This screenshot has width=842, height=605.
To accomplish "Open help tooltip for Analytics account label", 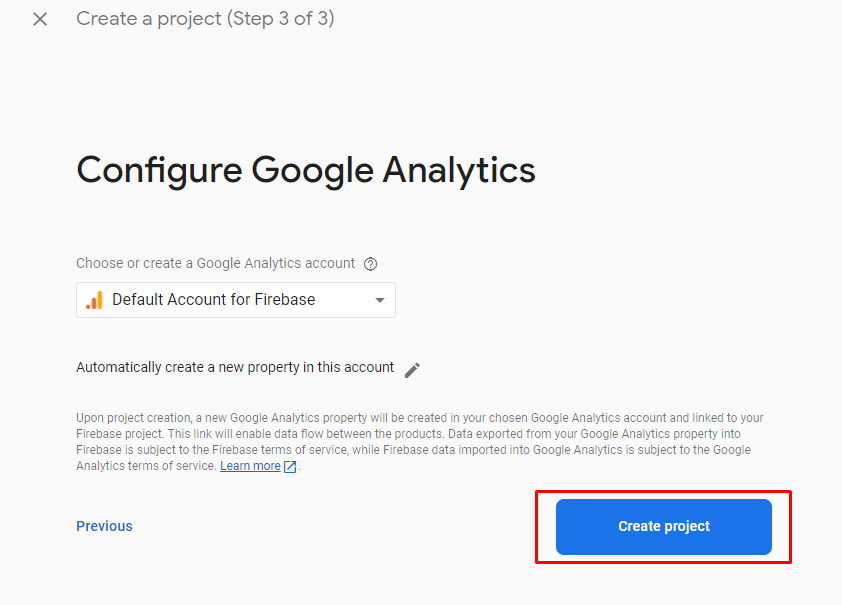I will click(x=371, y=264).
